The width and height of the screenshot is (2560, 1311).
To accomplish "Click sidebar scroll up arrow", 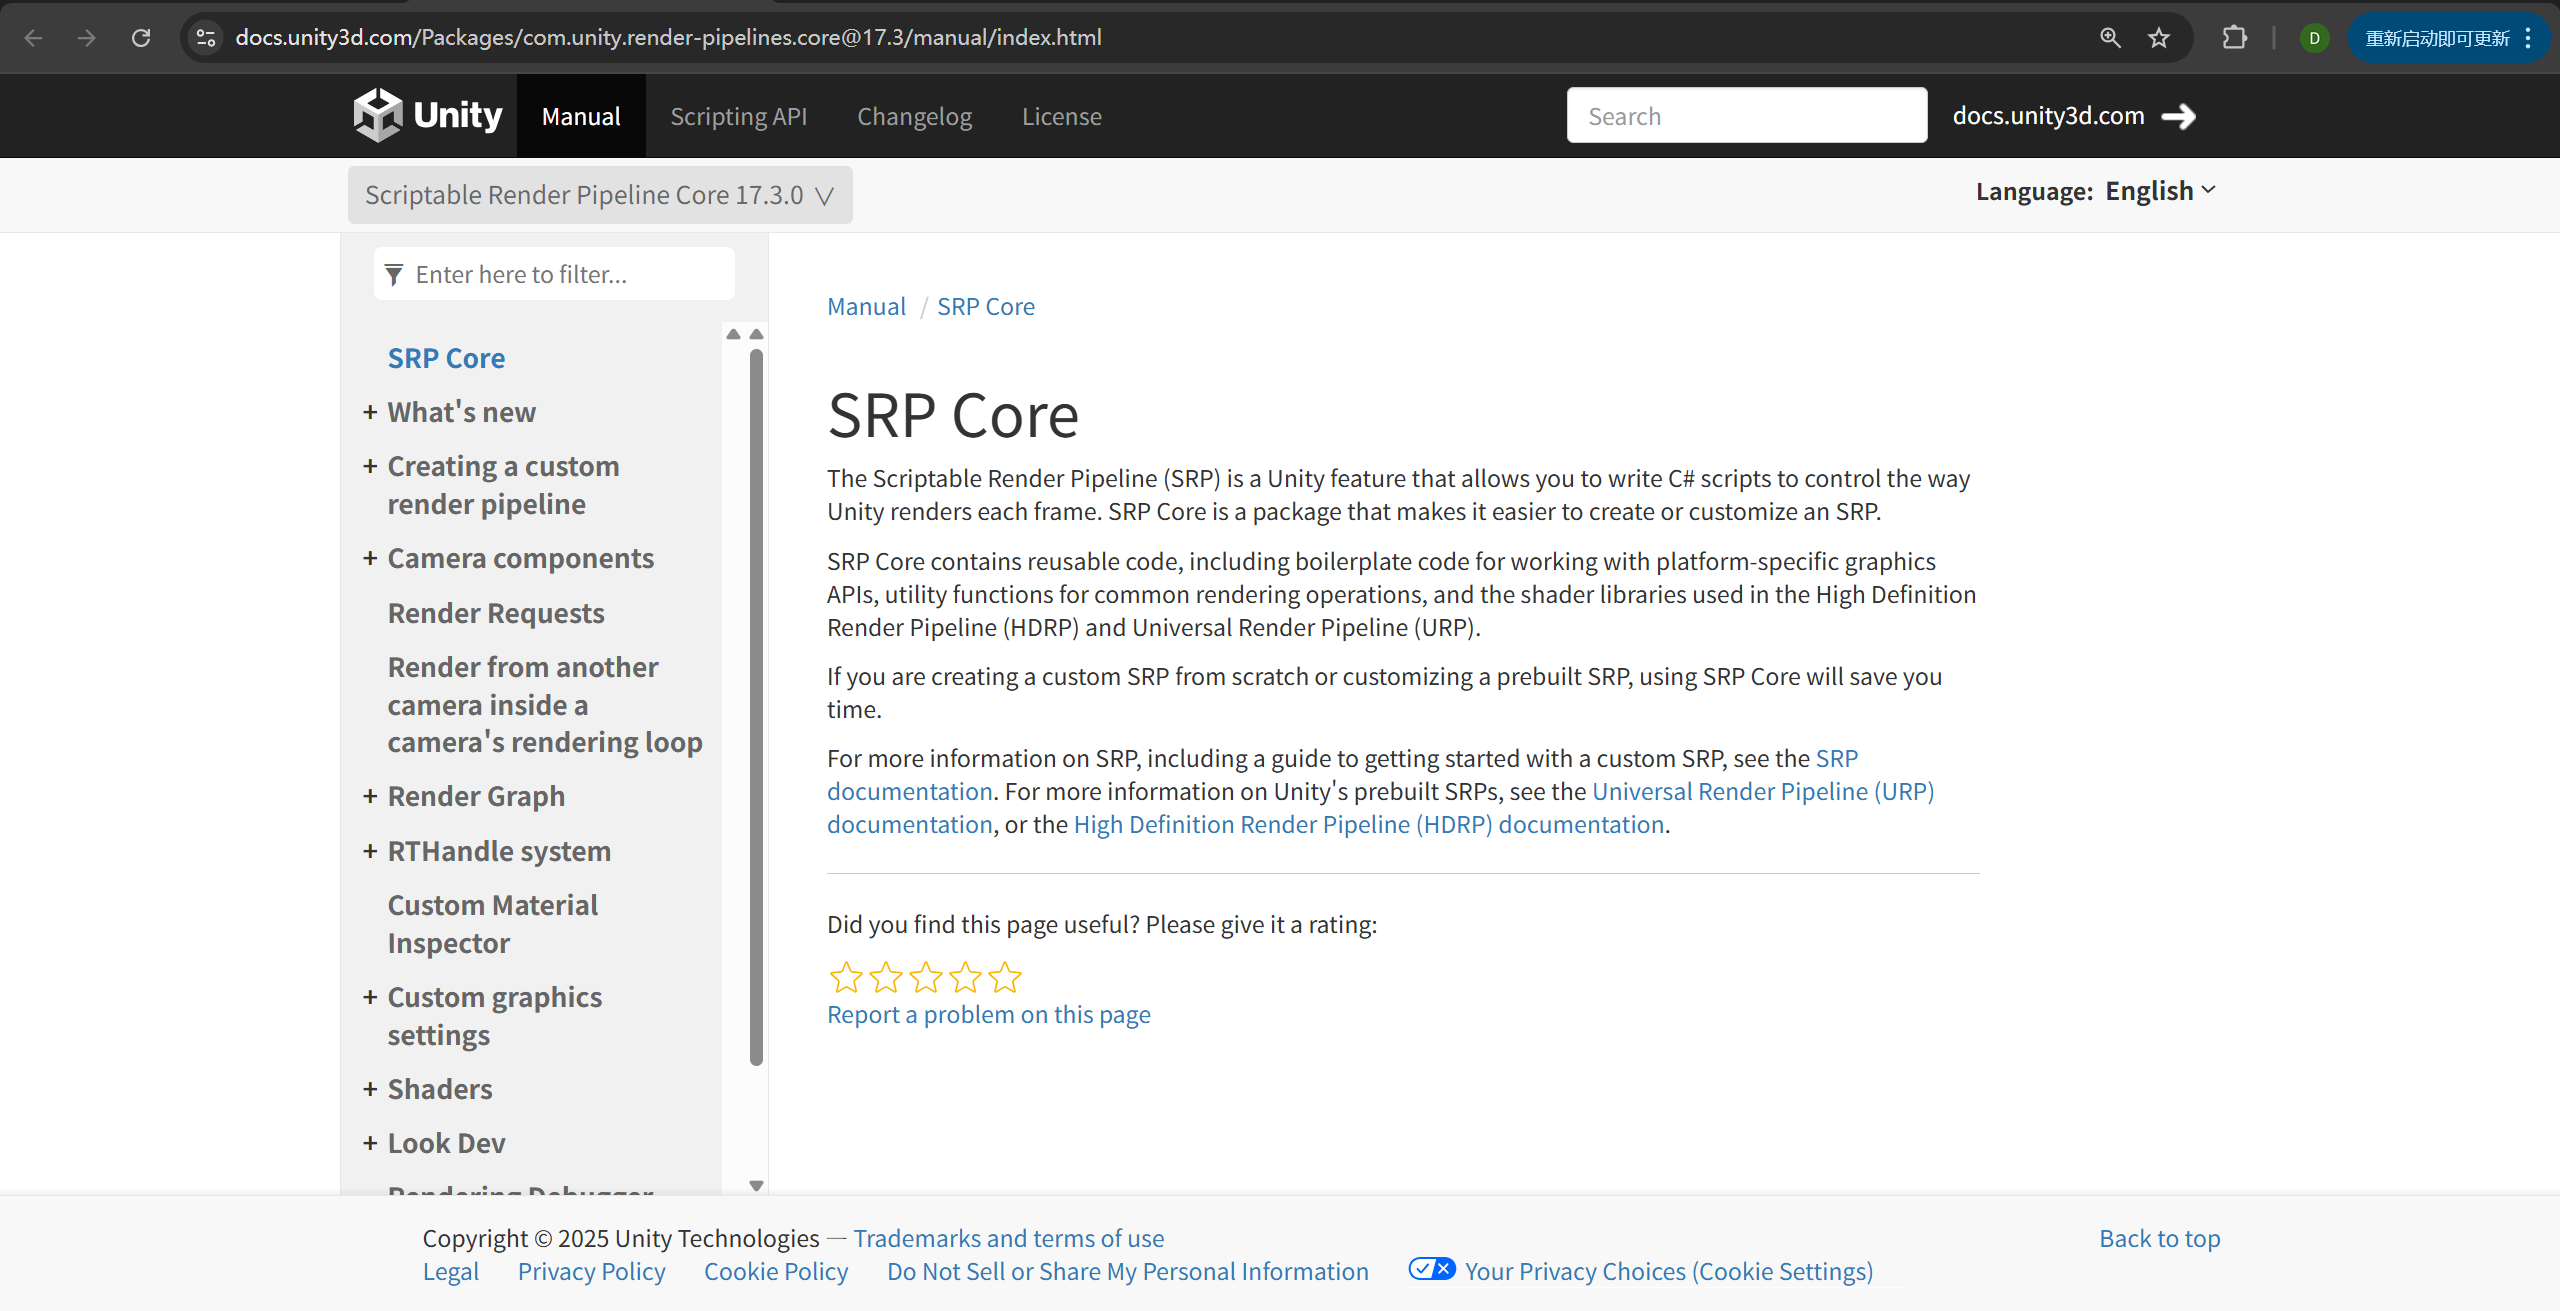I will (756, 334).
